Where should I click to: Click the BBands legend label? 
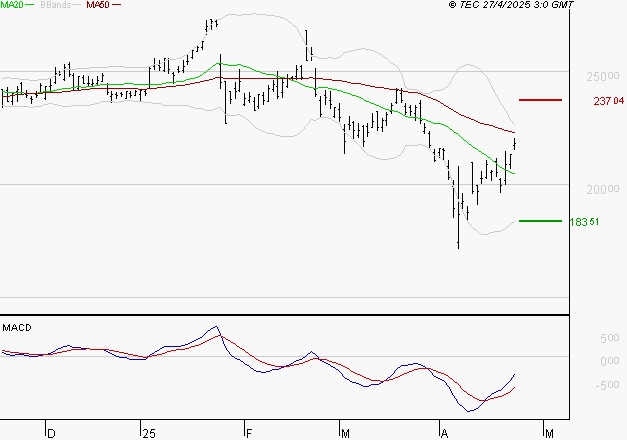click(x=56, y=5)
